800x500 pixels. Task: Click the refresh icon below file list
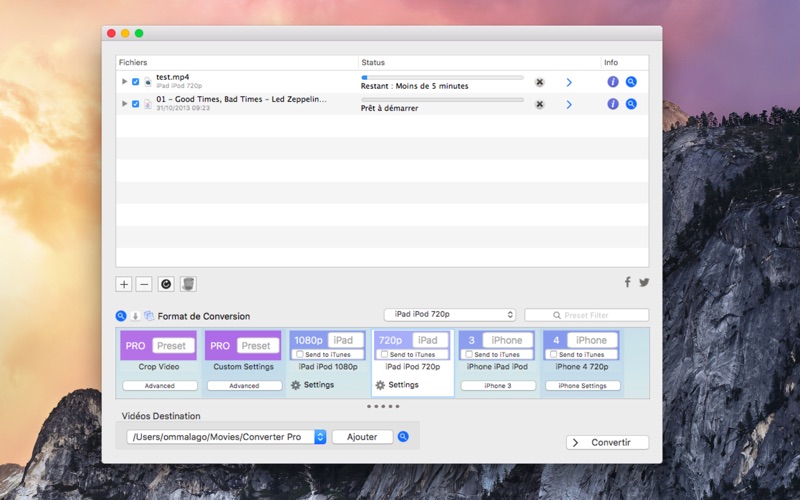click(166, 284)
